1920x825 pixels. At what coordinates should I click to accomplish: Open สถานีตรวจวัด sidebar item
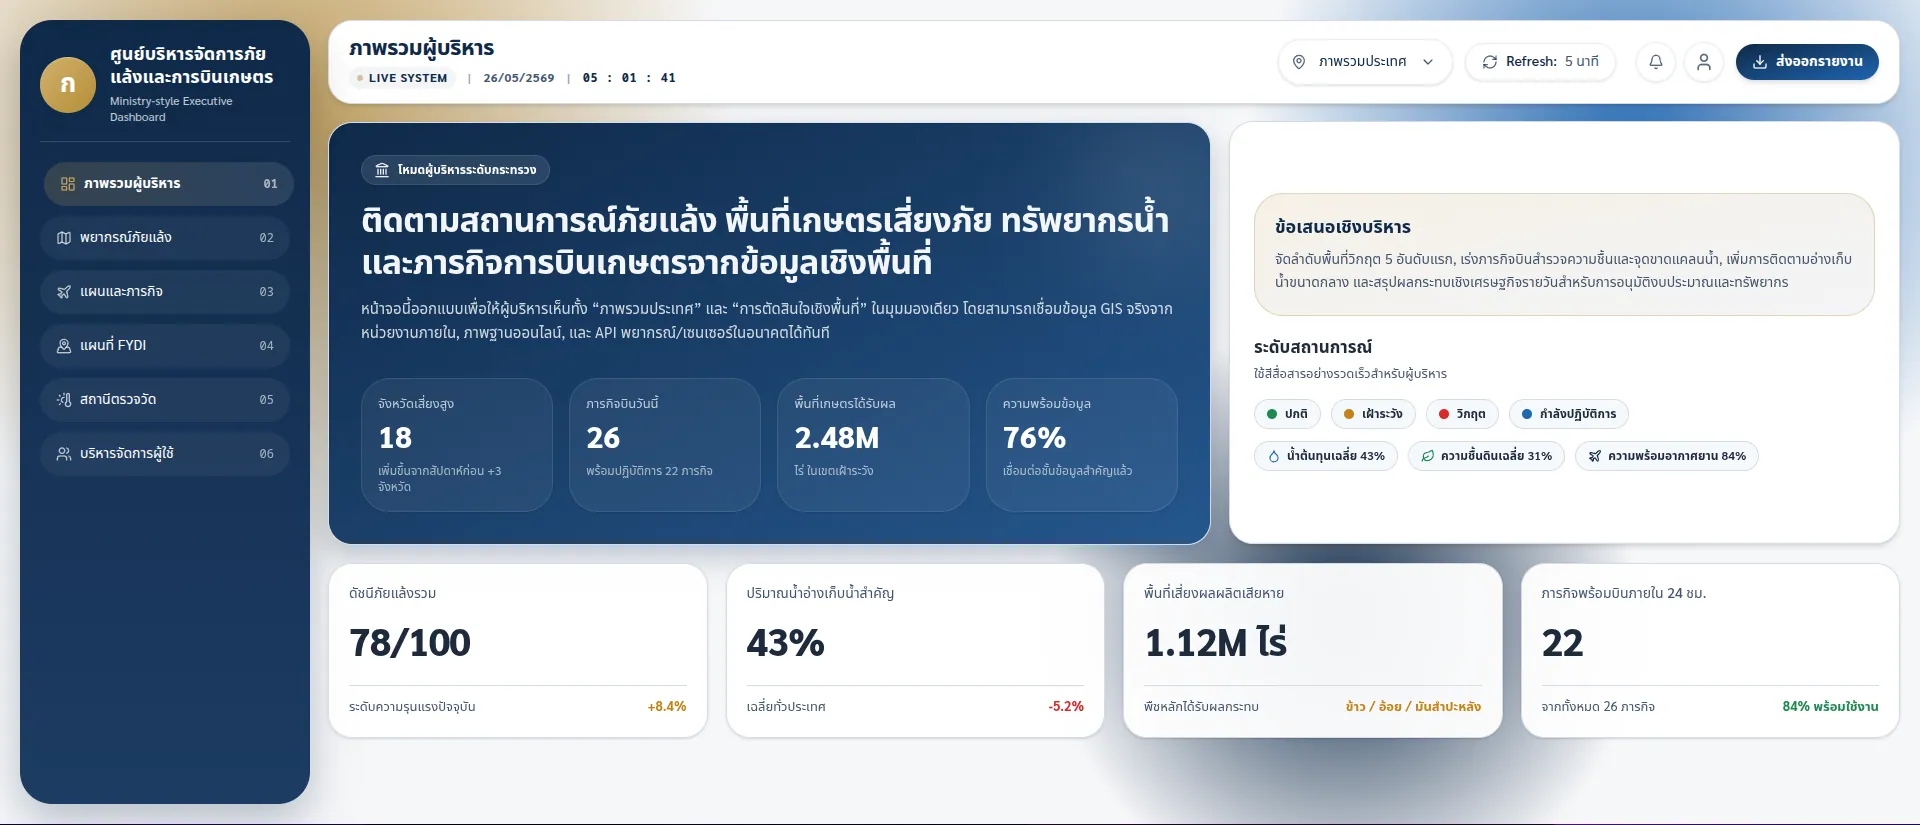(165, 400)
